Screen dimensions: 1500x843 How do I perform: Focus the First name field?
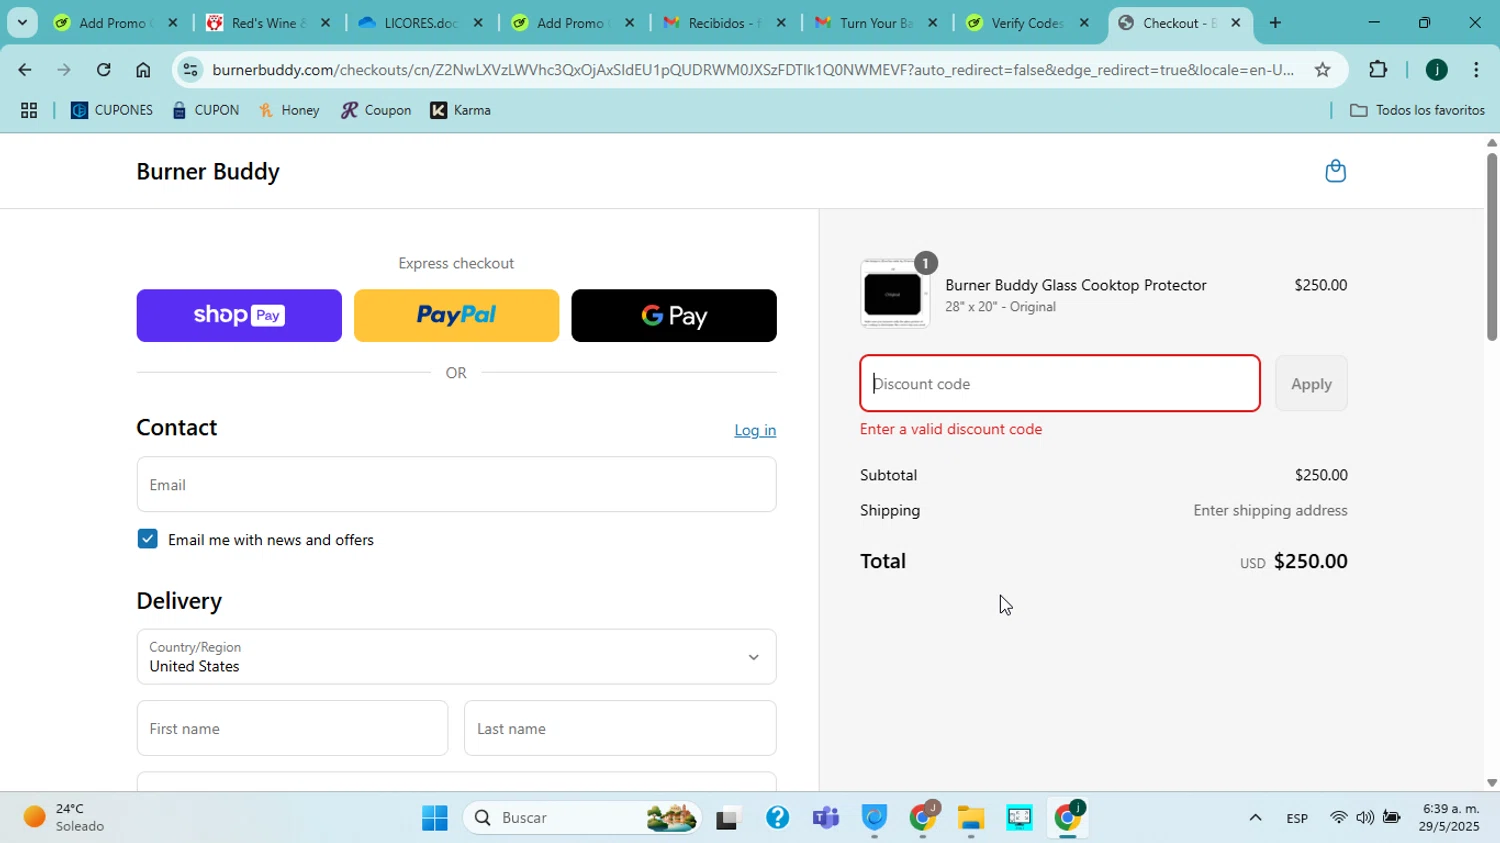(x=292, y=729)
